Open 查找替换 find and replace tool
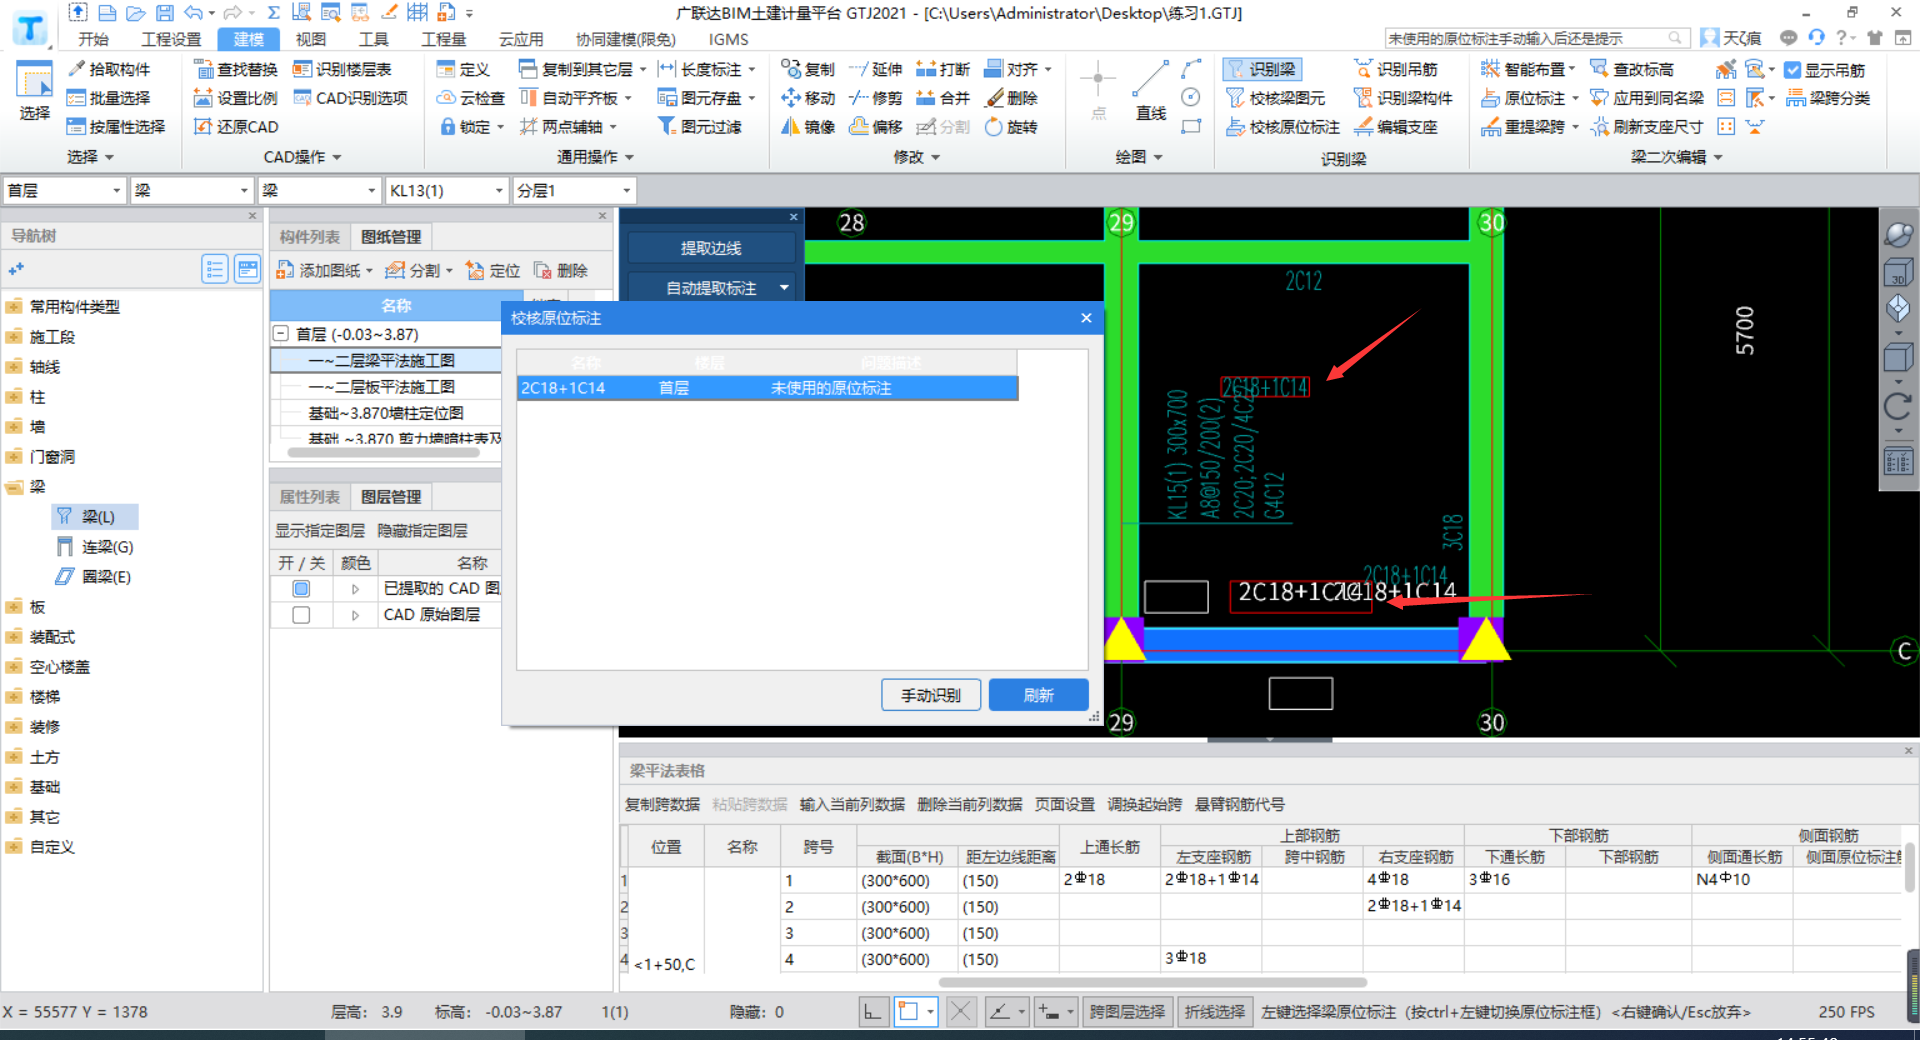 click(x=236, y=69)
